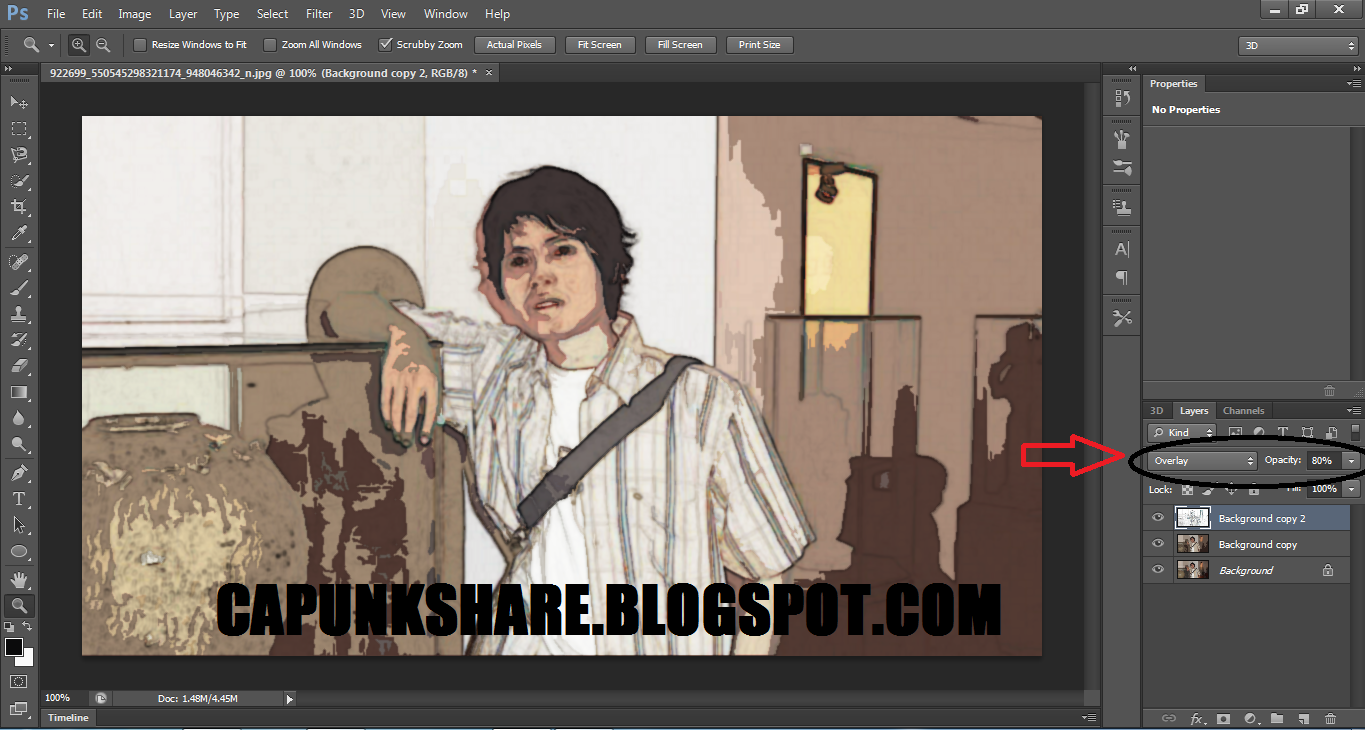Click the Zoom Out icon in options bar
This screenshot has width=1365, height=730.
tap(102, 45)
